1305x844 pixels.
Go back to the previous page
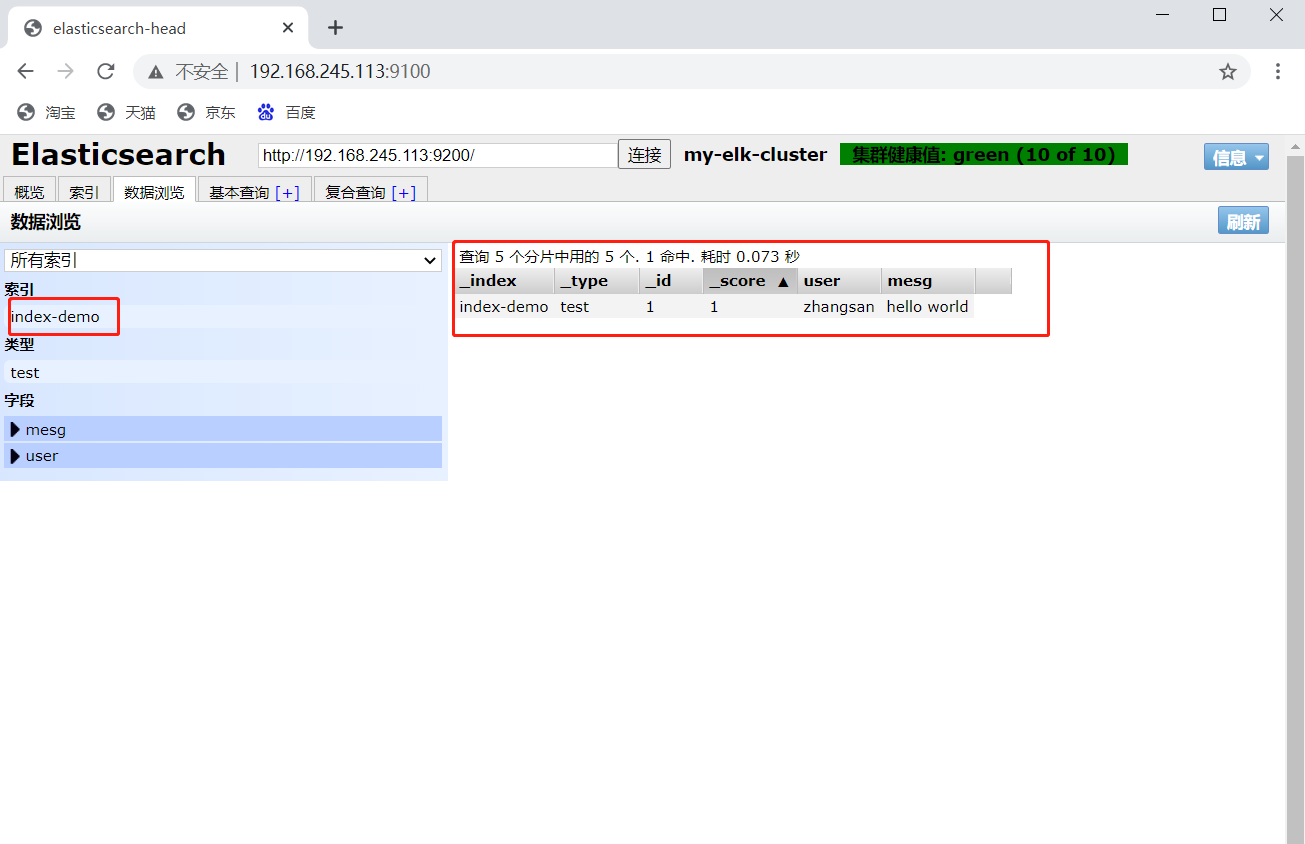26,71
